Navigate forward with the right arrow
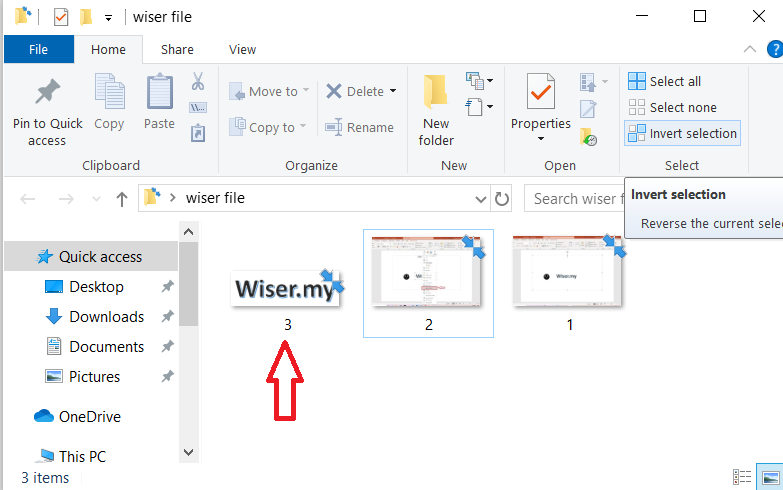 pyautogui.click(x=66, y=199)
